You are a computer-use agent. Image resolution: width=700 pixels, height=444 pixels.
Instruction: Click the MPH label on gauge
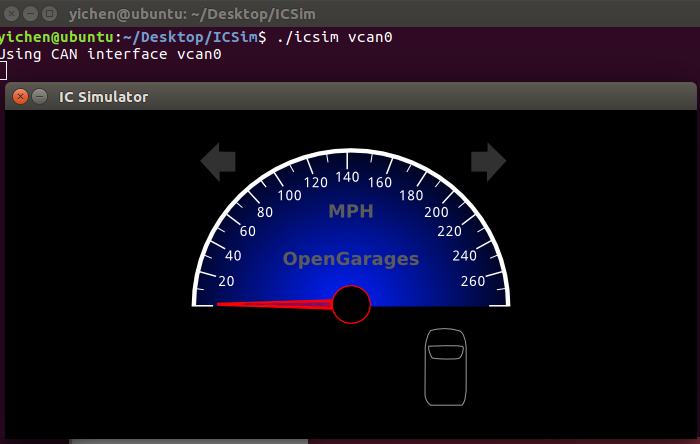(351, 211)
